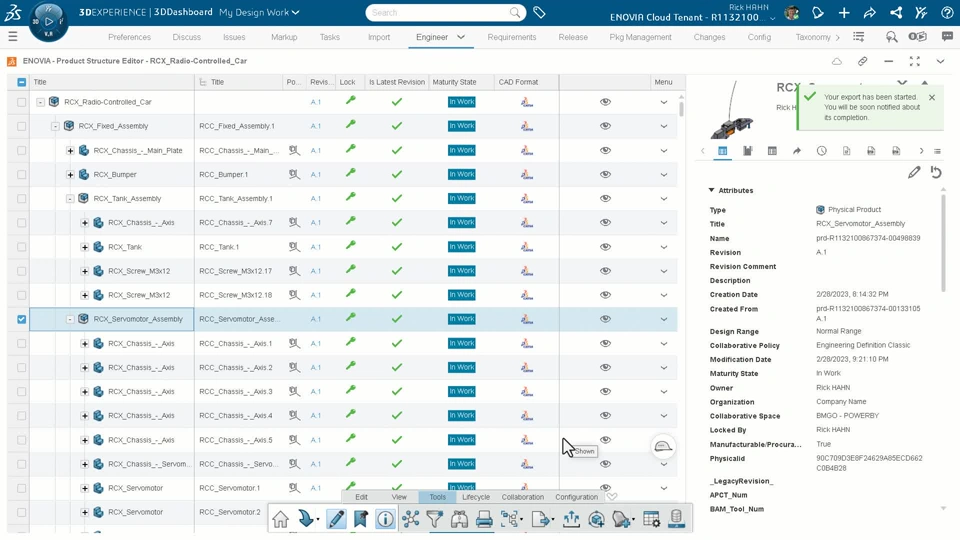Viewport: 960px width, 540px height.
Task: Switch to the Requirements tab
Action: coord(512,37)
